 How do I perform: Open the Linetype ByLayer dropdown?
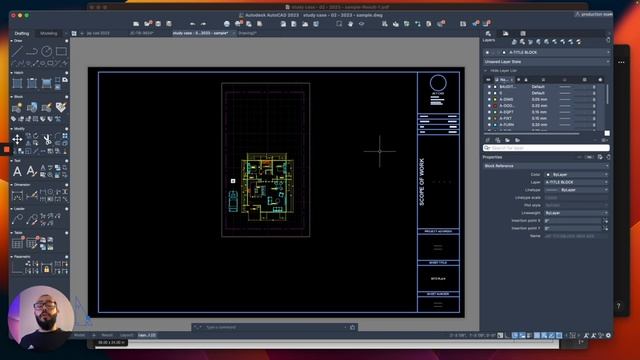coord(576,190)
